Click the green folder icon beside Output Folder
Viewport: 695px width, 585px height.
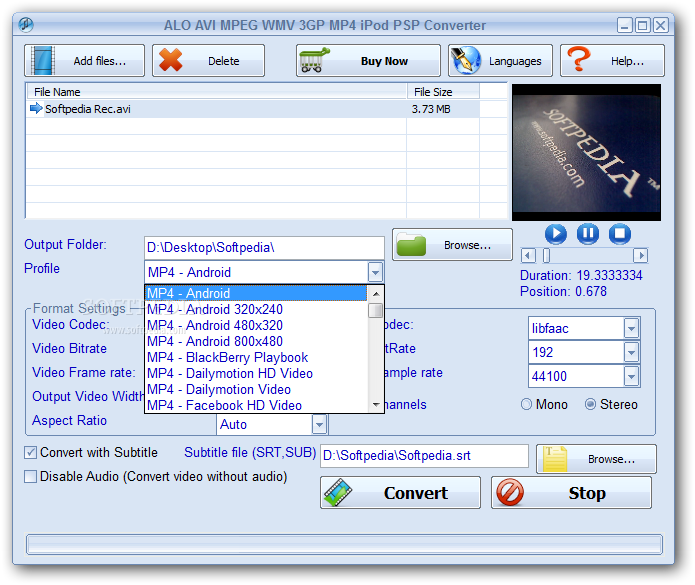pyautogui.click(x=411, y=245)
